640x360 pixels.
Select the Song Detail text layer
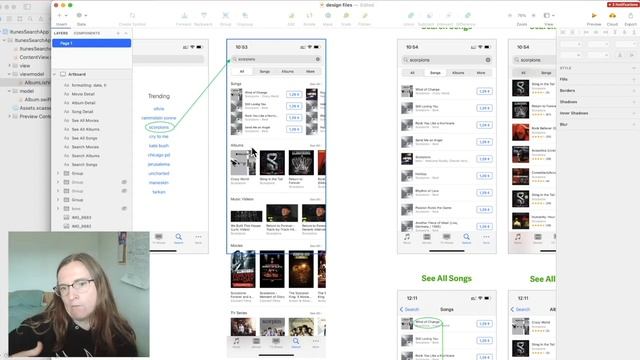(82, 111)
